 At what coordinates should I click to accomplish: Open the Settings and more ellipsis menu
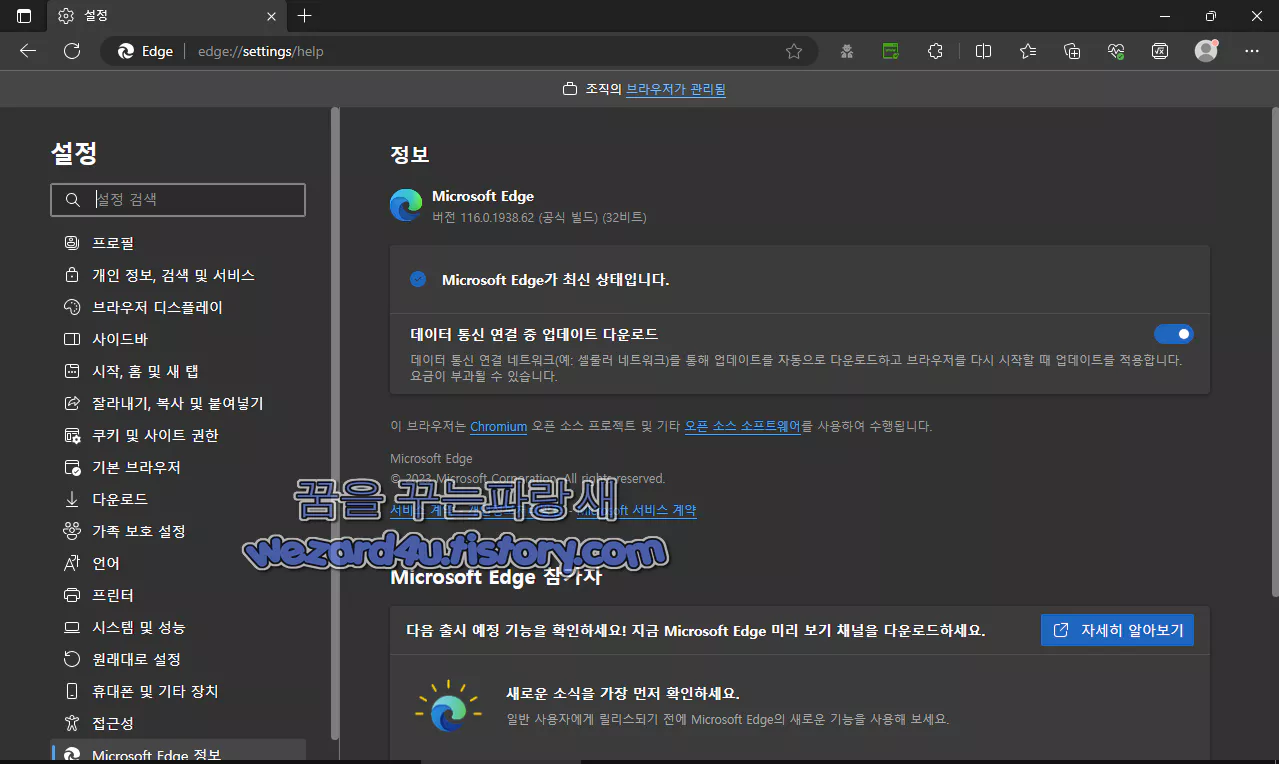click(1251, 50)
